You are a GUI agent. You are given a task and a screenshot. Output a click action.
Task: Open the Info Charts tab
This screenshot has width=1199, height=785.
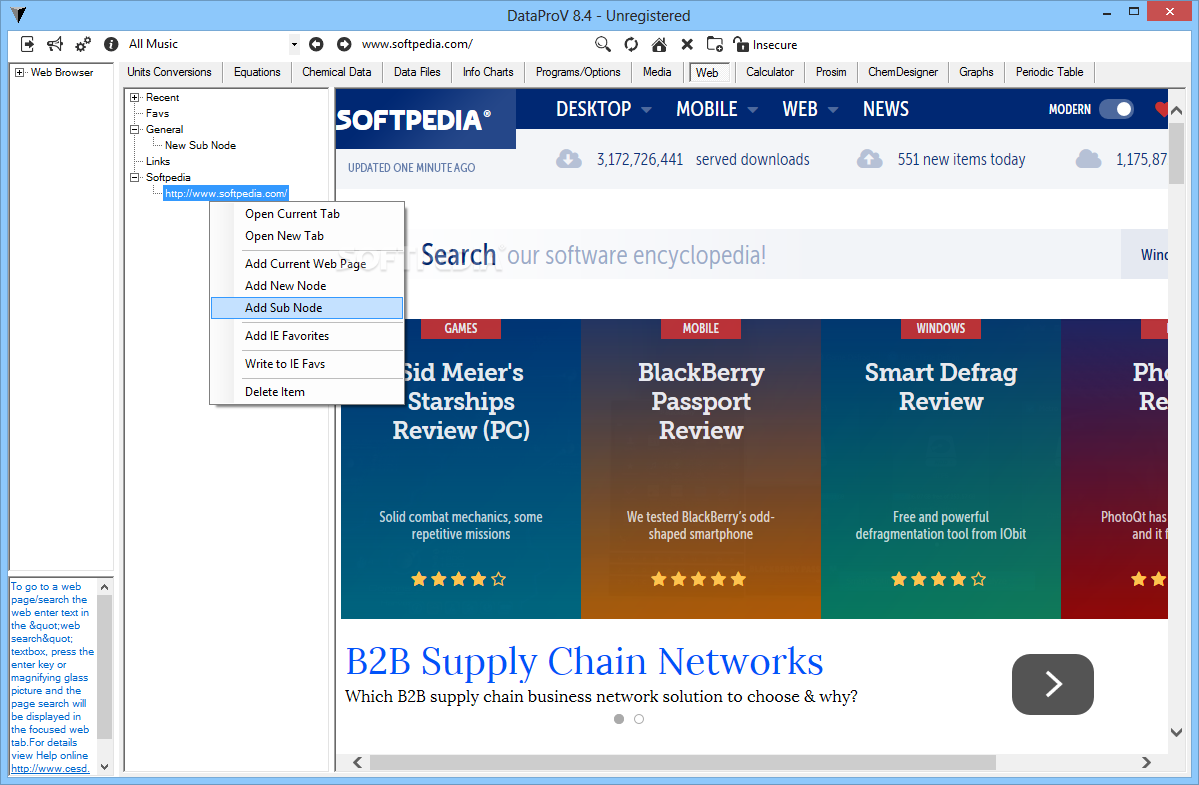tap(488, 72)
